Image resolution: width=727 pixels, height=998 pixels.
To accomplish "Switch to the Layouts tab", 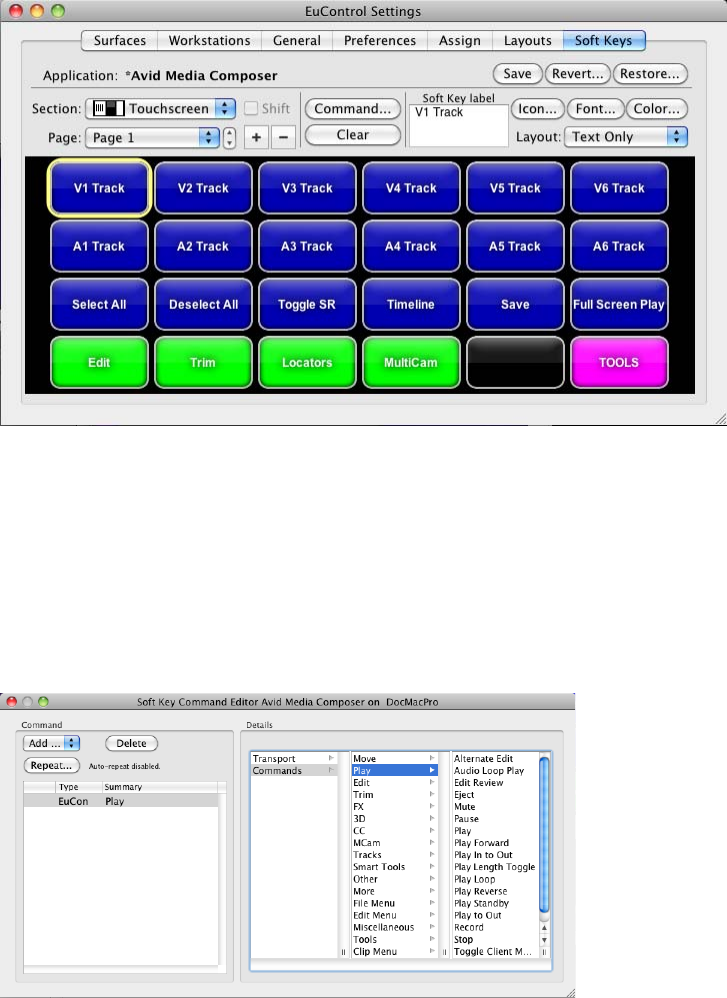I will tap(528, 40).
